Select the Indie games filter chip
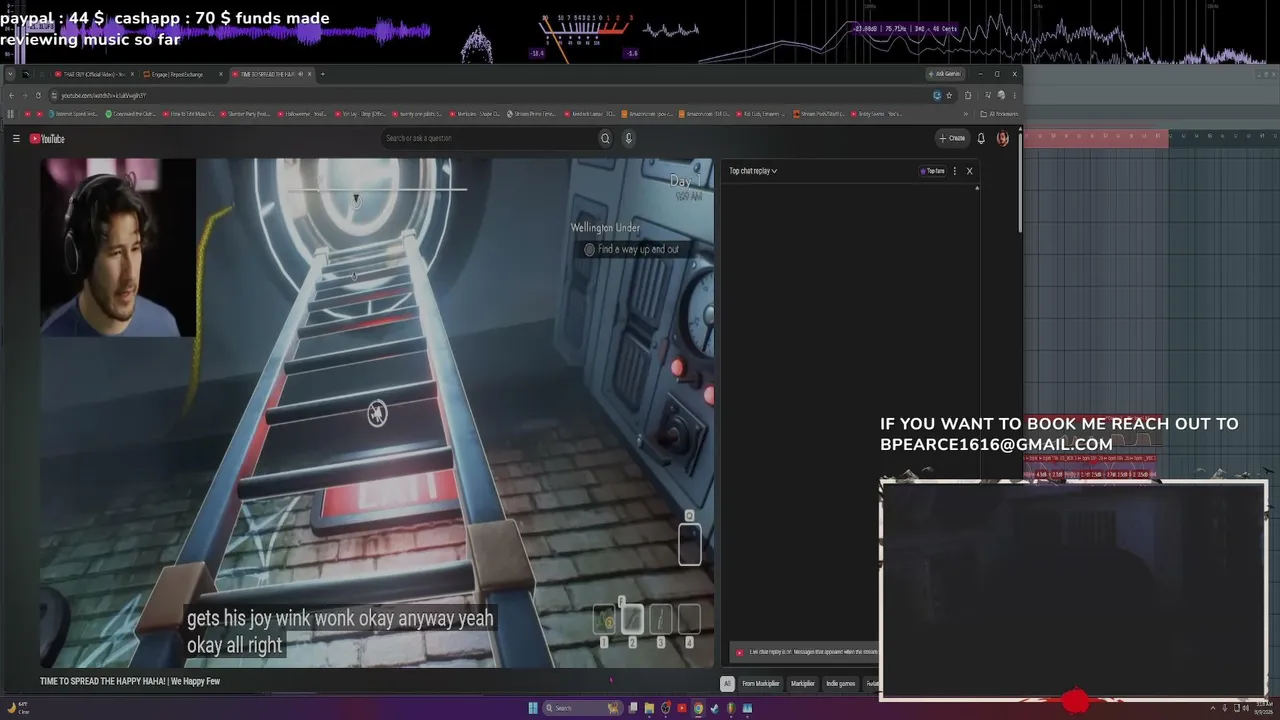Image resolution: width=1280 pixels, height=720 pixels. tap(841, 684)
